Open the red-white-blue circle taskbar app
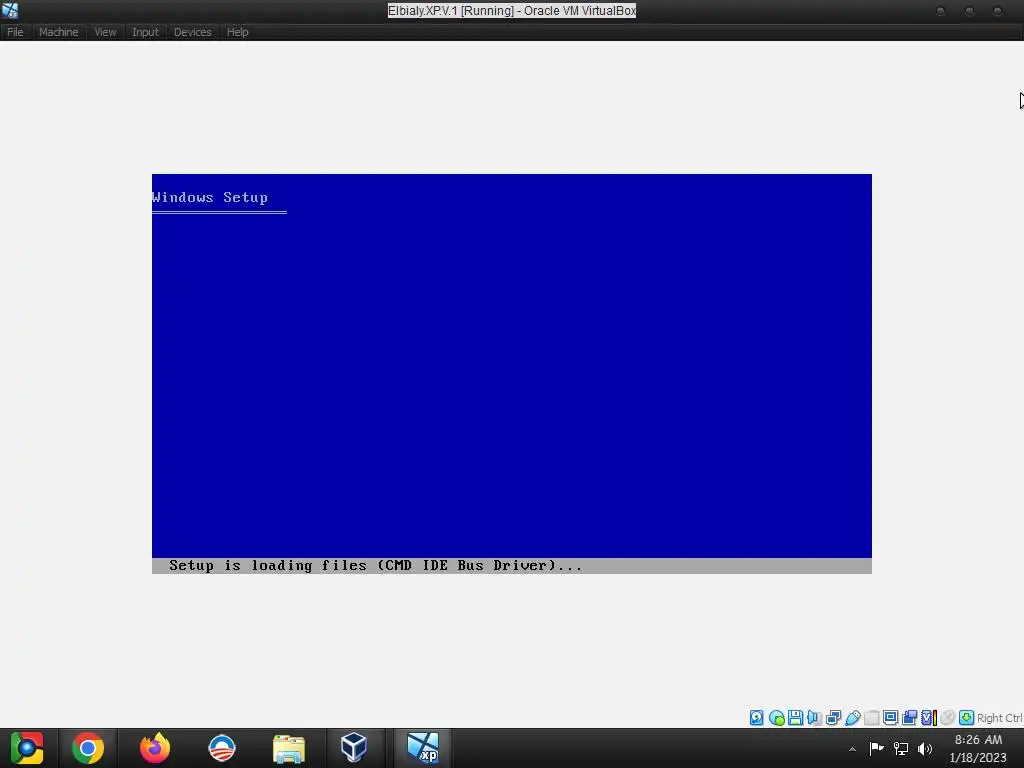 pos(222,748)
